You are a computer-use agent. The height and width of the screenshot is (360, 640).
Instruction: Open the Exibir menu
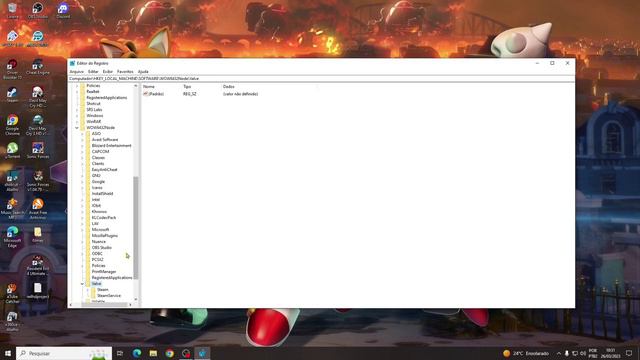click(108, 71)
